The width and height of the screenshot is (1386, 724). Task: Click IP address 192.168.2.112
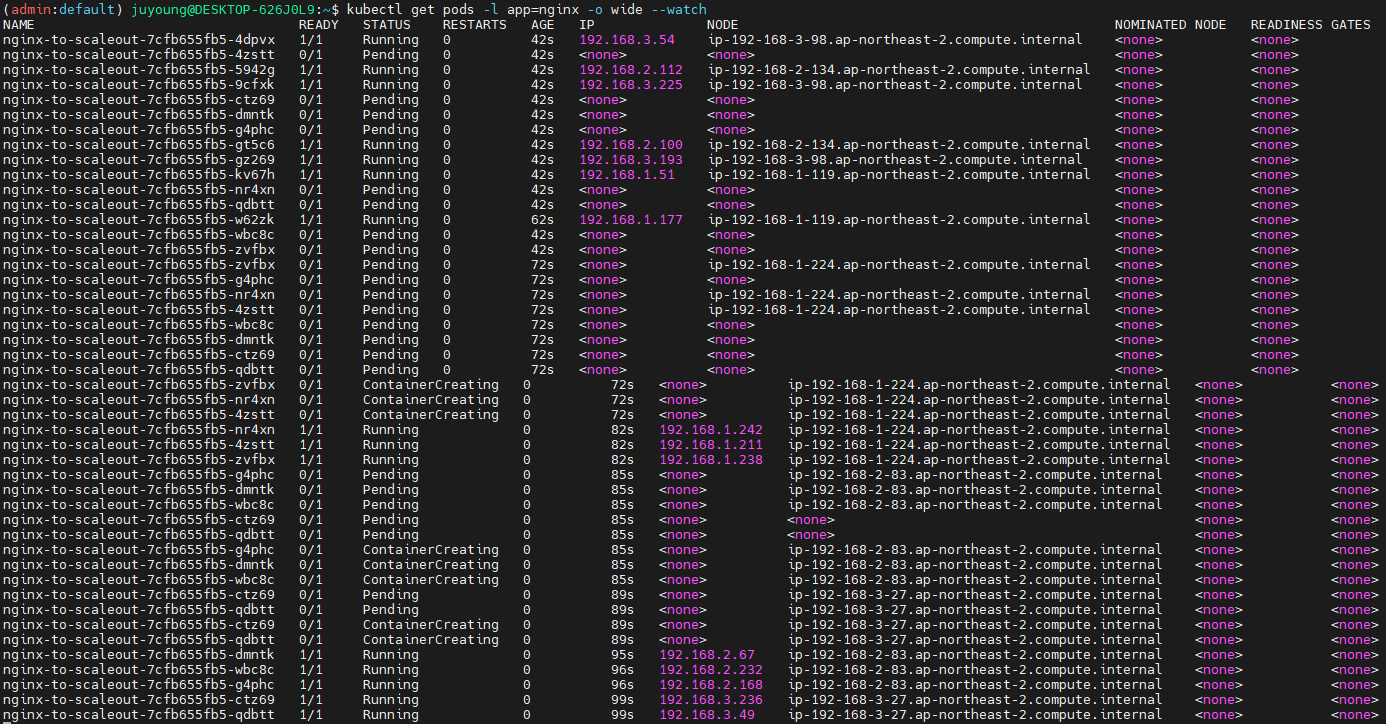click(631, 70)
